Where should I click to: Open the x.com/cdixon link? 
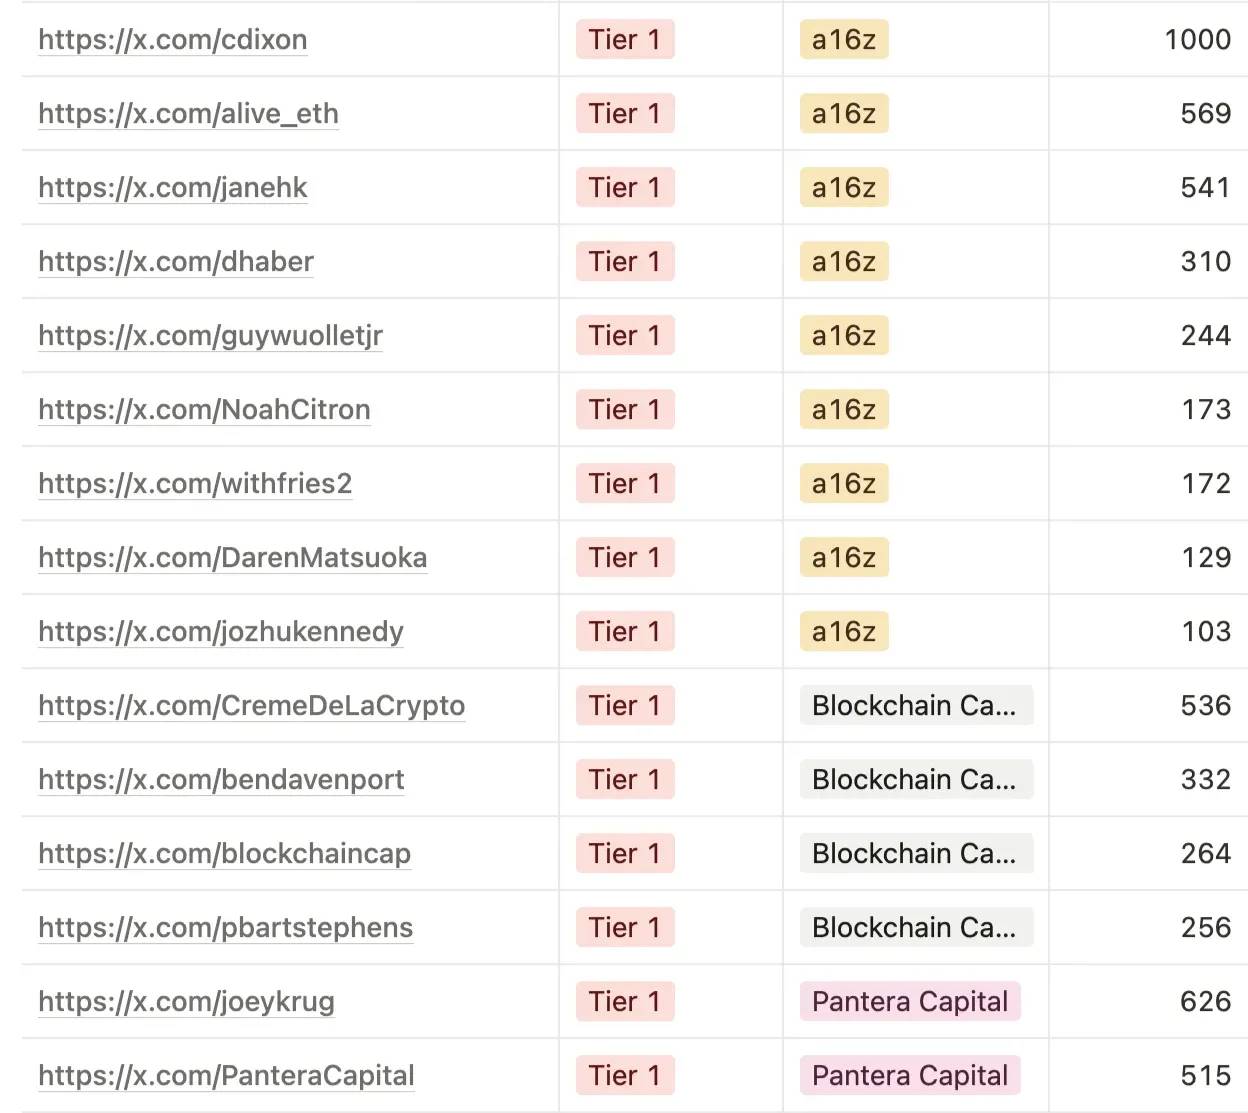(172, 40)
